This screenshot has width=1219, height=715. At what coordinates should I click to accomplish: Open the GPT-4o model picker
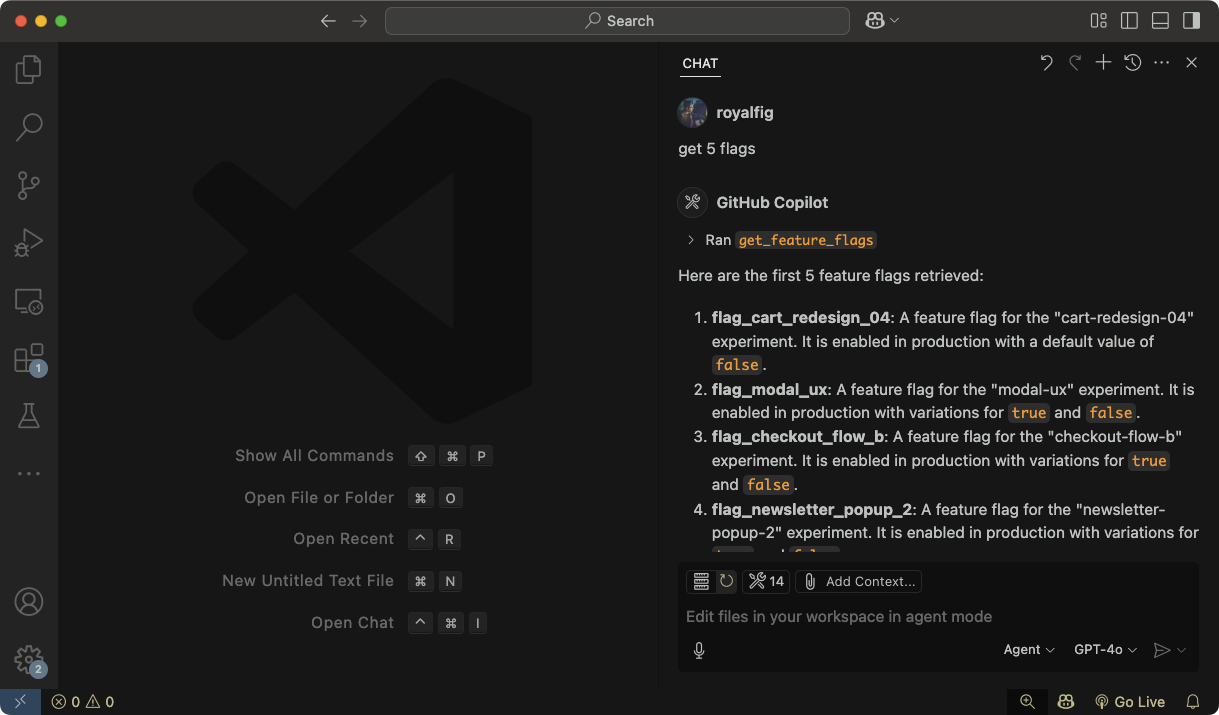(1105, 650)
